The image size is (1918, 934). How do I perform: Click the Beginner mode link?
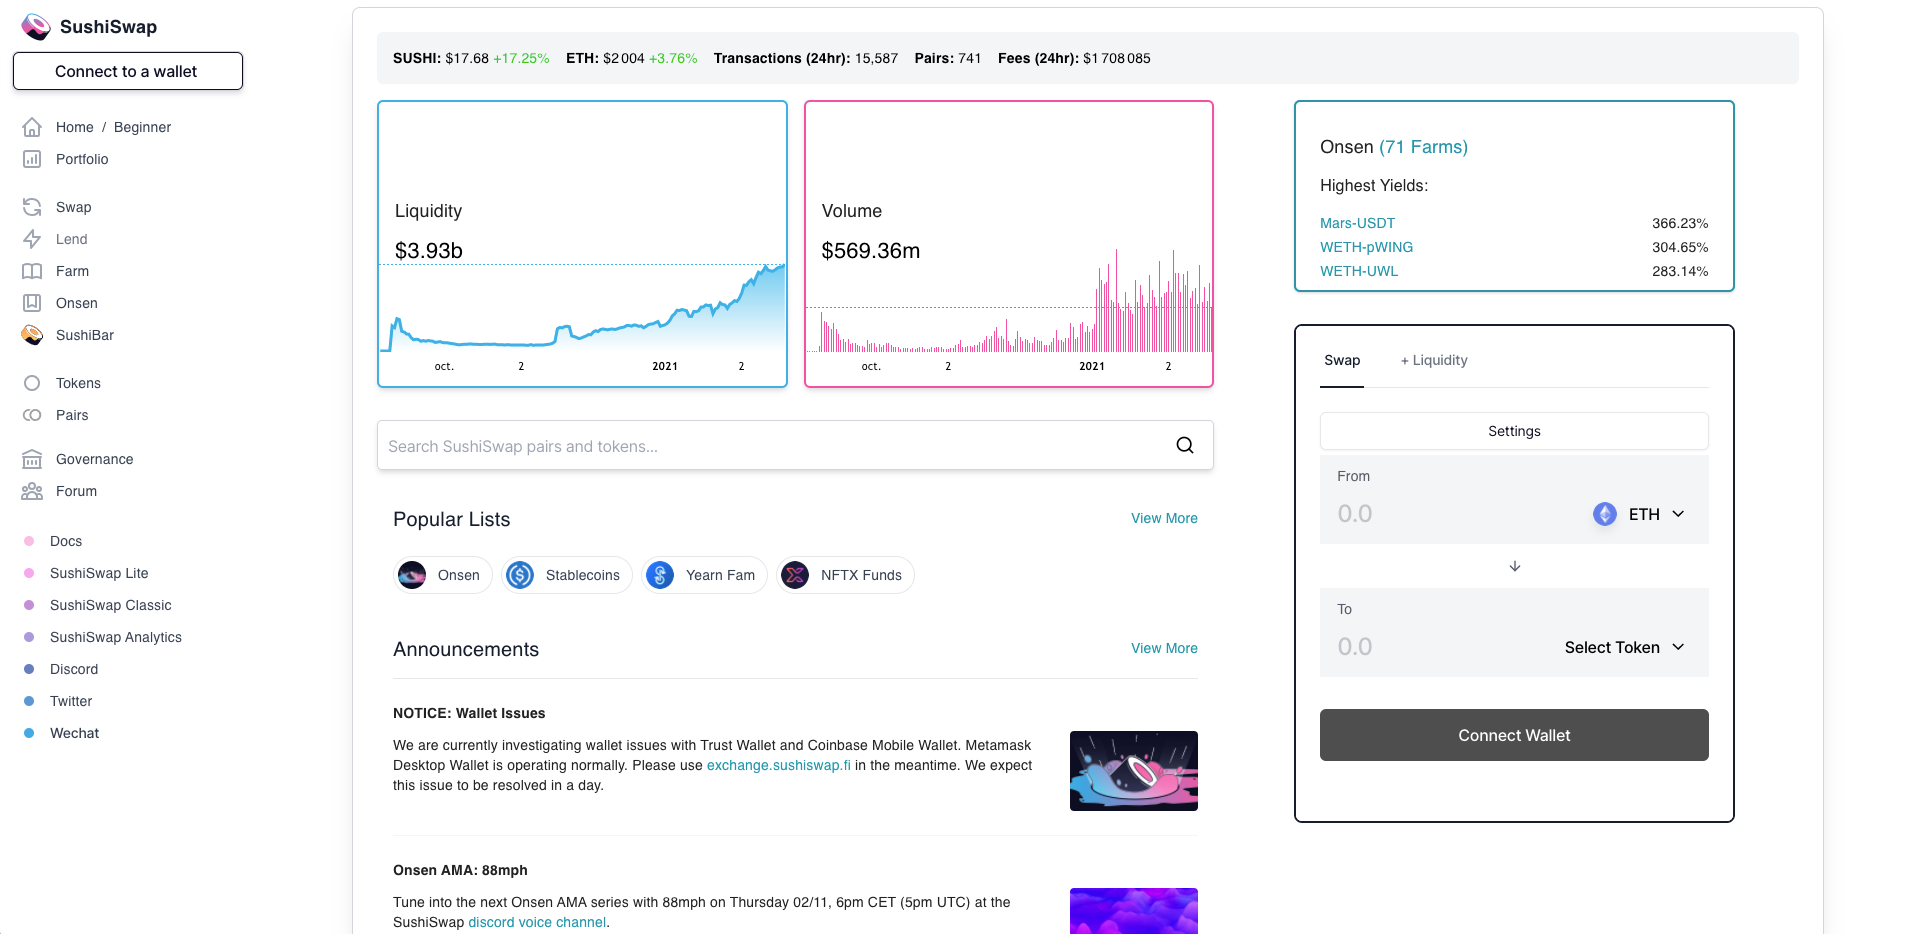pyautogui.click(x=142, y=127)
